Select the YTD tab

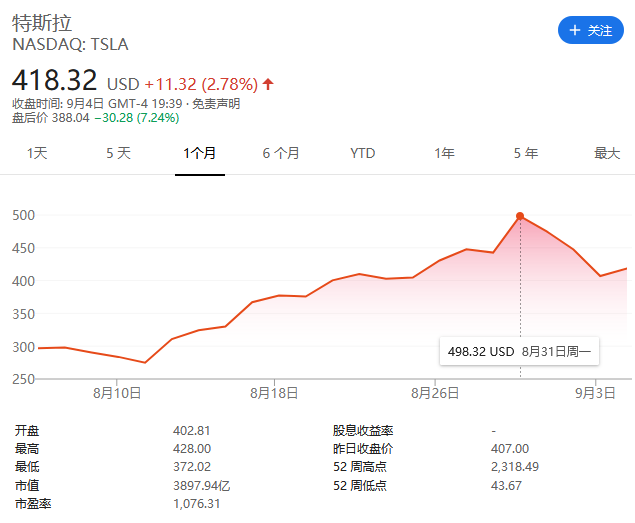[363, 153]
